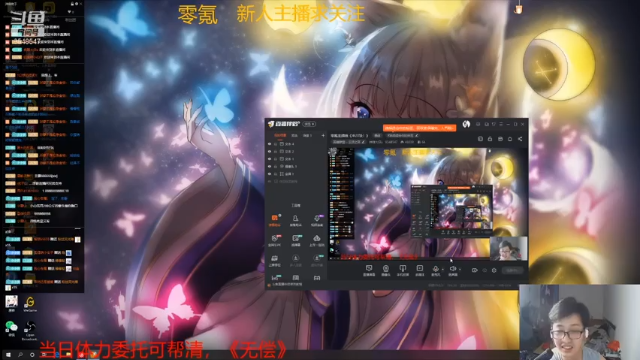
Task: Toggle visibility eye for the 文本 1 source
Action: pyautogui.click(x=269, y=159)
